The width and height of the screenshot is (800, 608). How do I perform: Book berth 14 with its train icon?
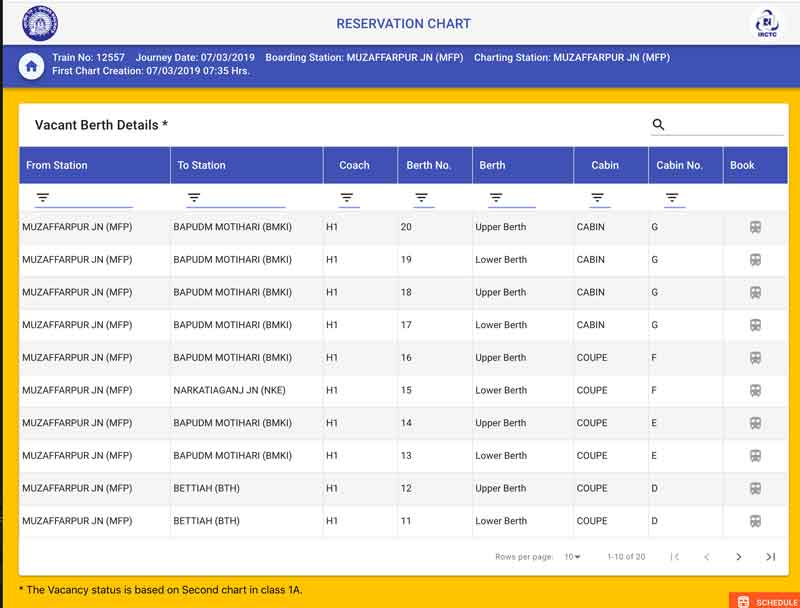(755, 423)
